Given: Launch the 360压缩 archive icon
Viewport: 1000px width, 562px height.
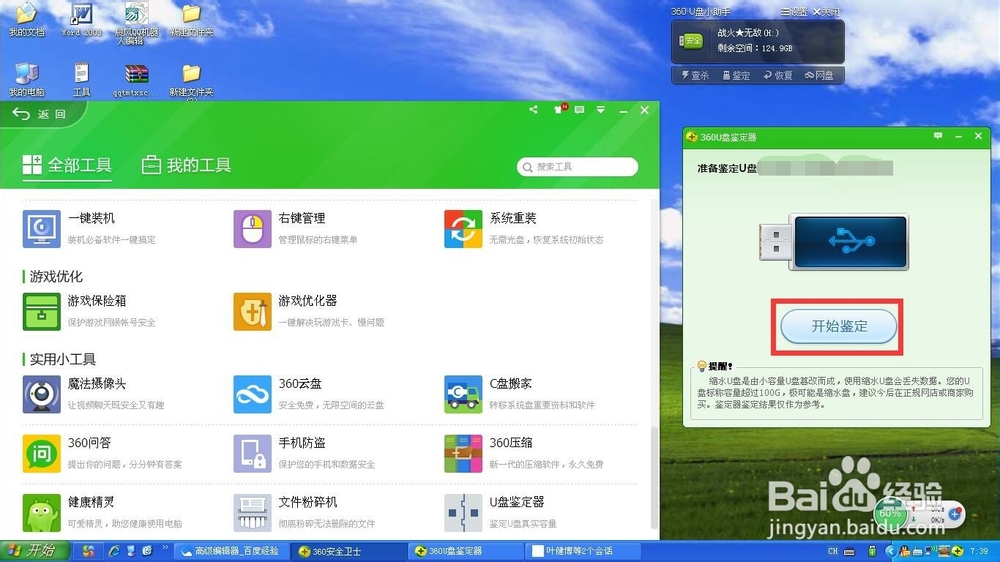Looking at the screenshot, I should [463, 454].
